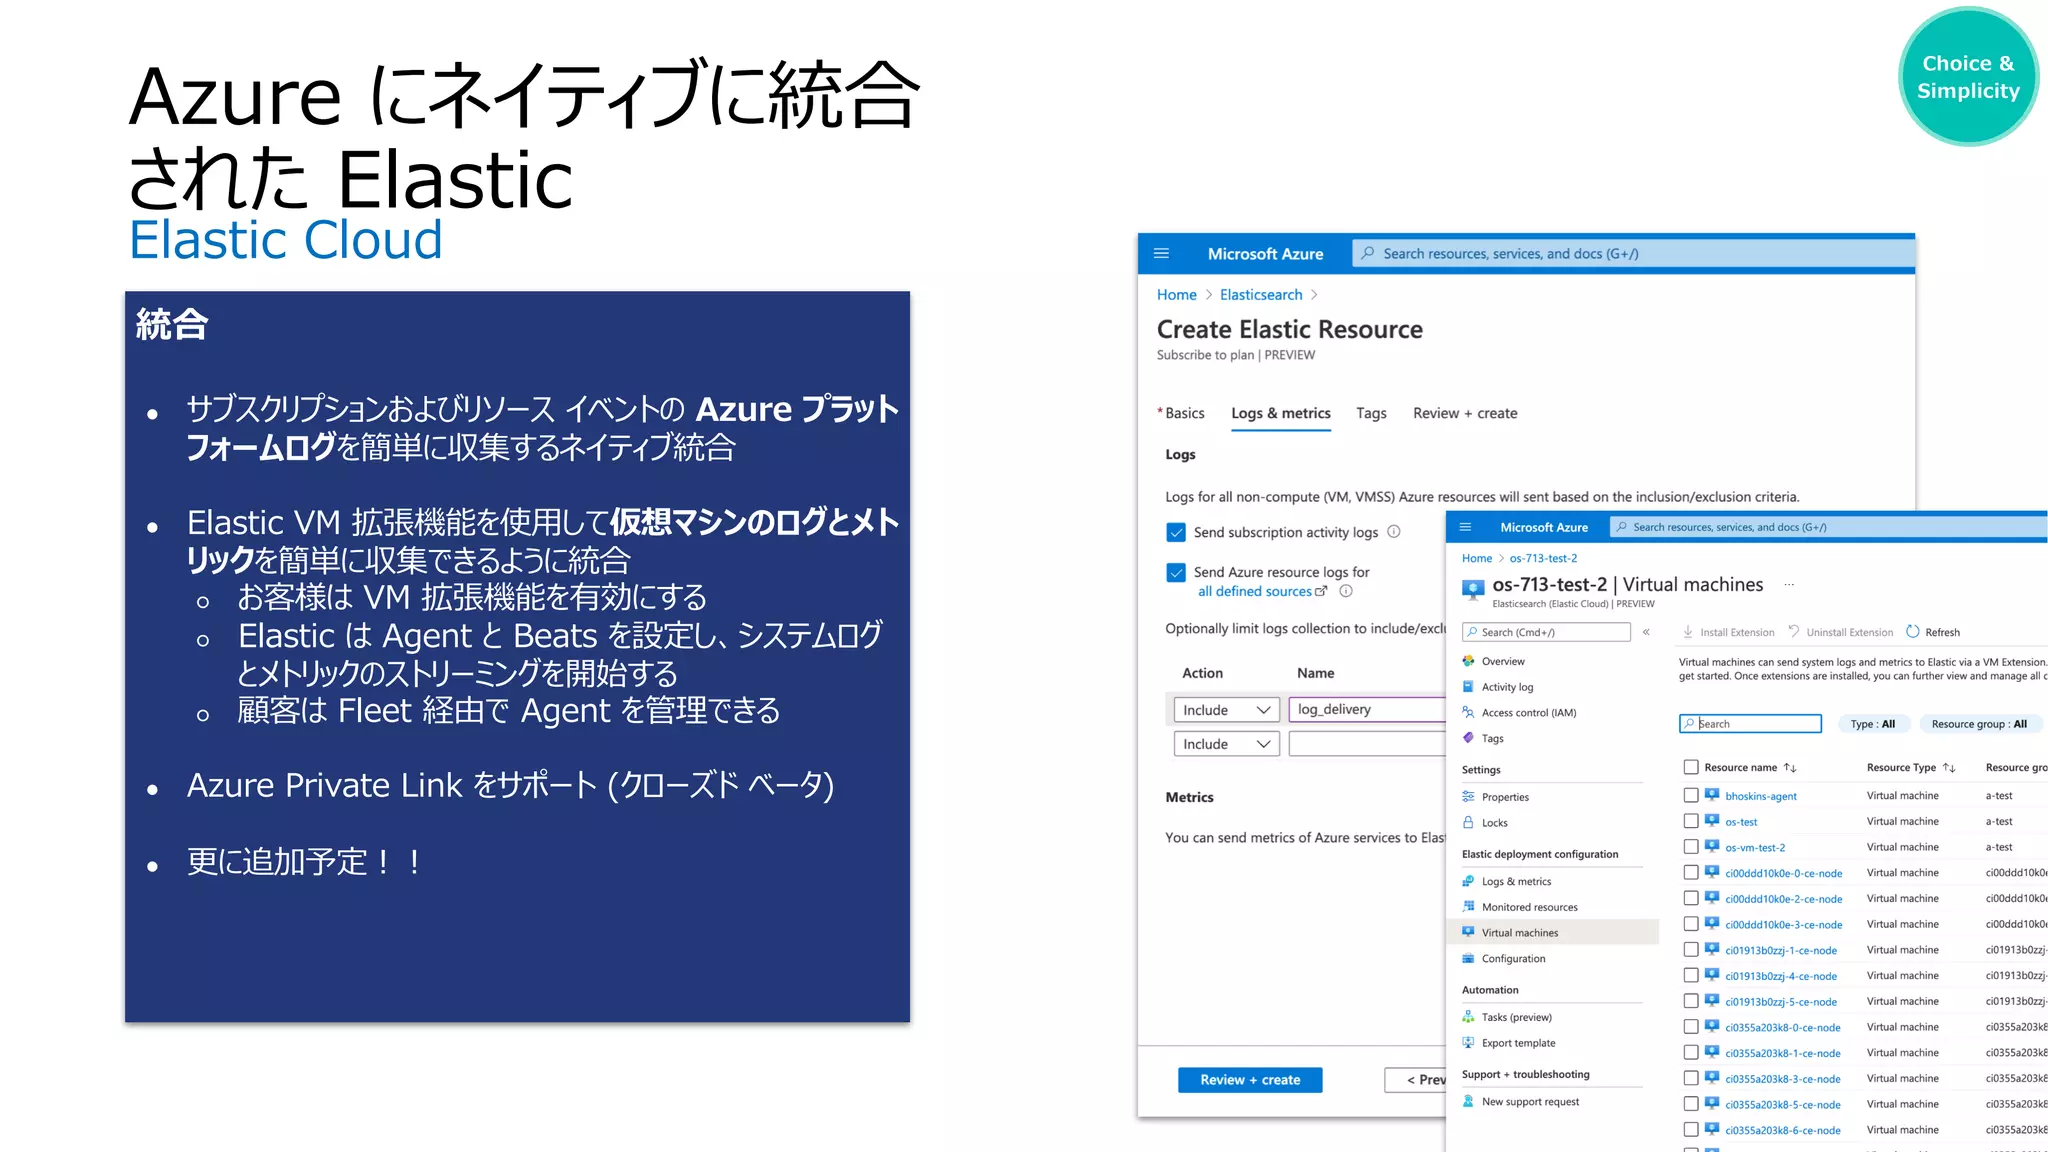Click resource list Search box
Screen dimensions: 2048x1152
point(1750,724)
